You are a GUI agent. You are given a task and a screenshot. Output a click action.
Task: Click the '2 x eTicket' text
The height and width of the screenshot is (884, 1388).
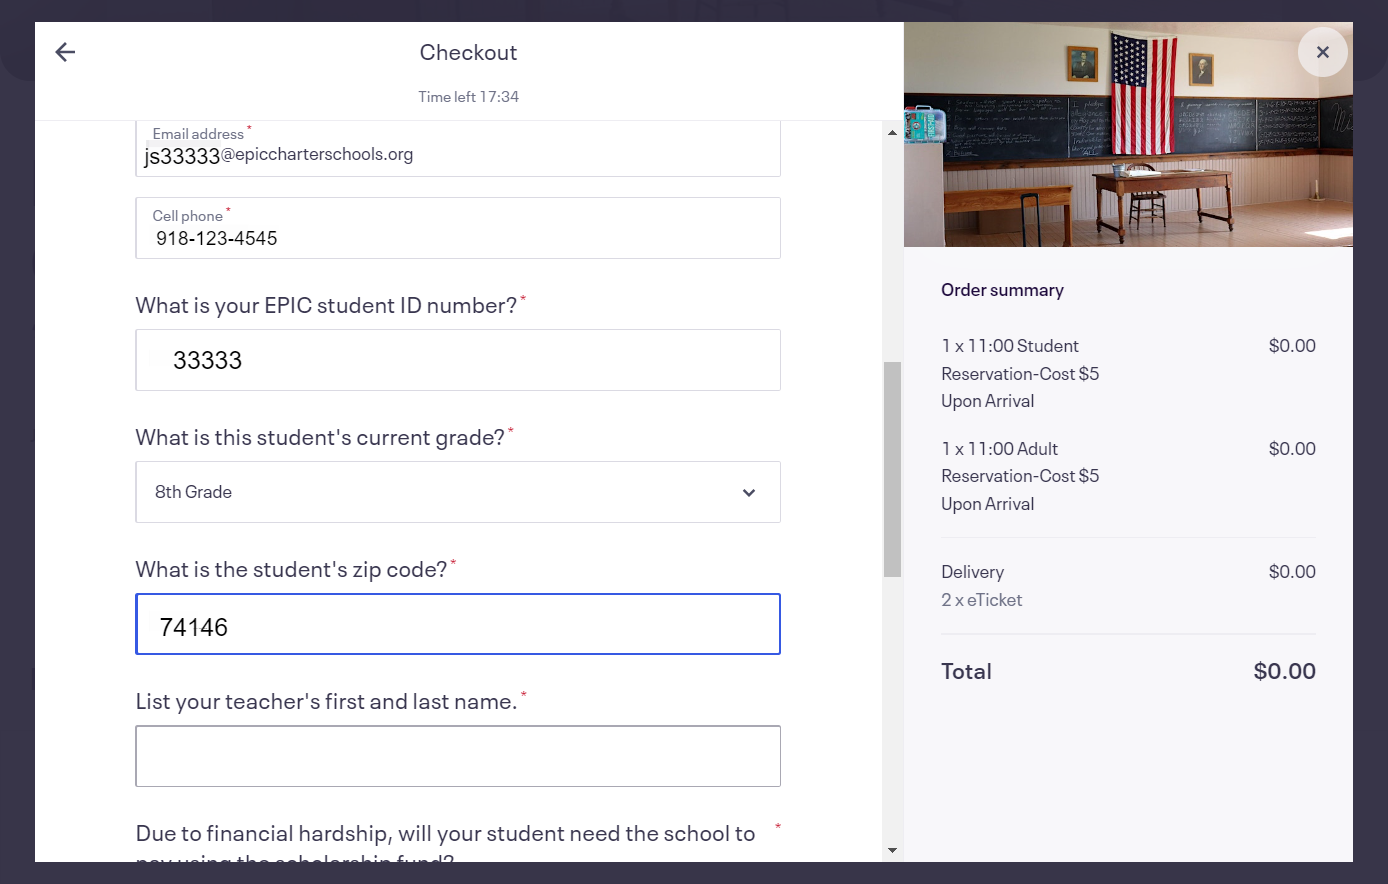click(981, 600)
